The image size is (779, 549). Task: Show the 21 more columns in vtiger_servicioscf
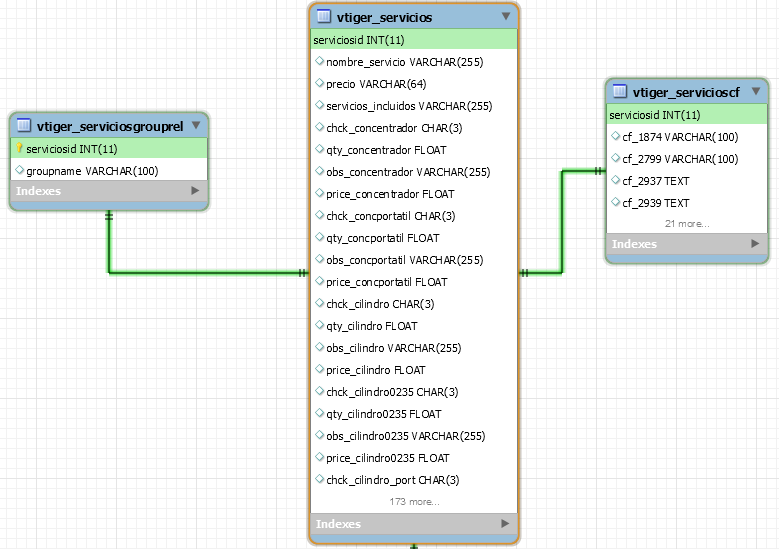pyautogui.click(x=687, y=224)
